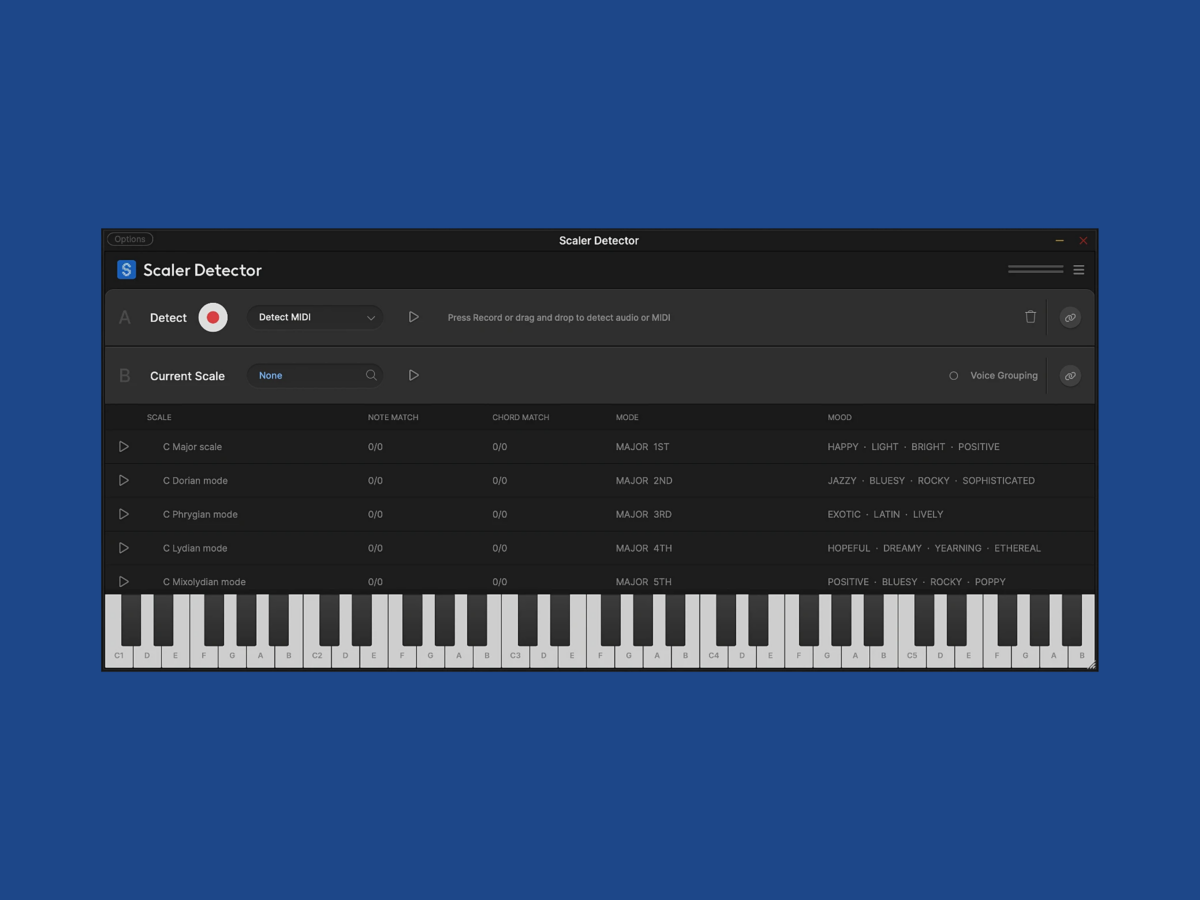Click the search magnifier in Current Scale field

click(x=371, y=375)
